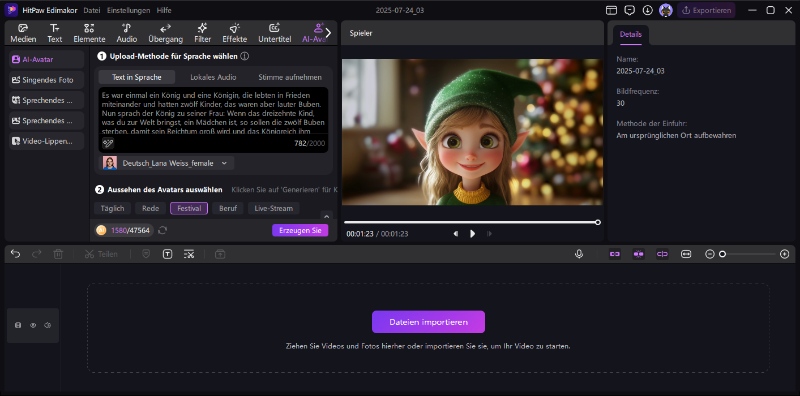The image size is (800, 396).
Task: Open the Deutsch_Lana Weiss_female voice dropdown
Action: (166, 163)
